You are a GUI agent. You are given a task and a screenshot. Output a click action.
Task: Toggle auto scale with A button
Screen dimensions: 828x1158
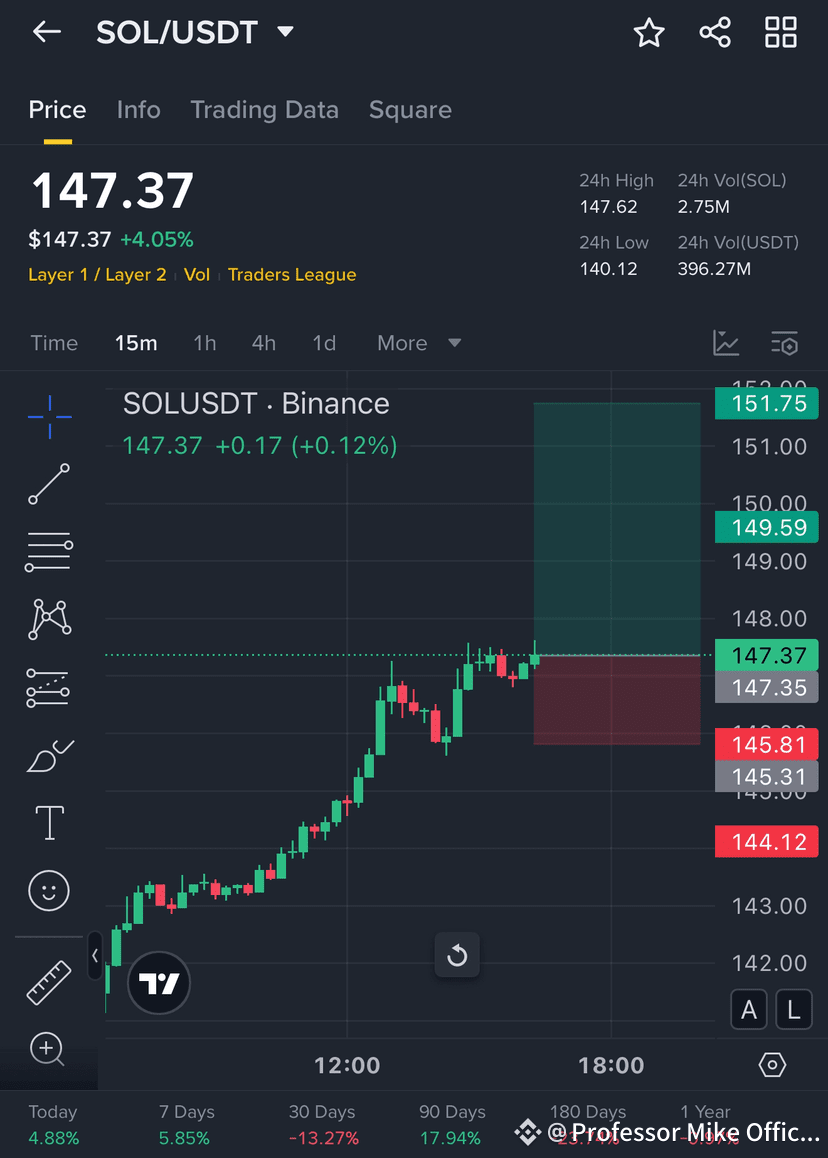[x=749, y=1010]
